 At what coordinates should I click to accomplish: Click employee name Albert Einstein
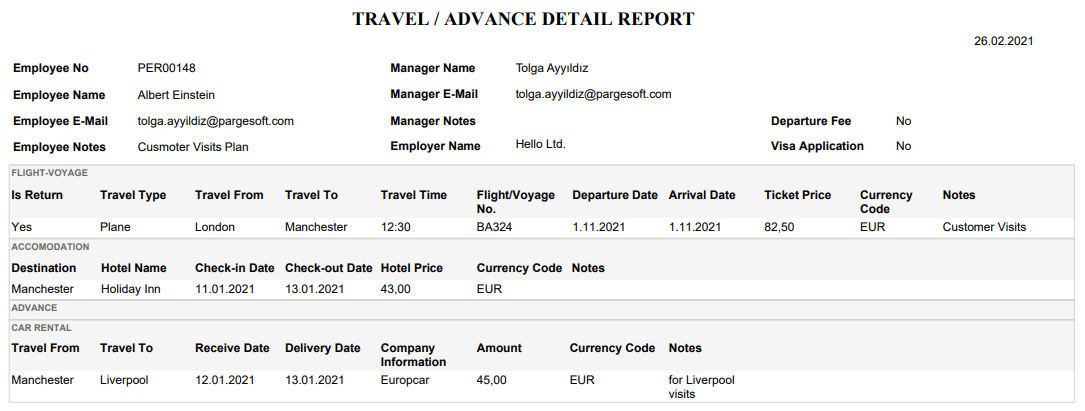click(176, 95)
